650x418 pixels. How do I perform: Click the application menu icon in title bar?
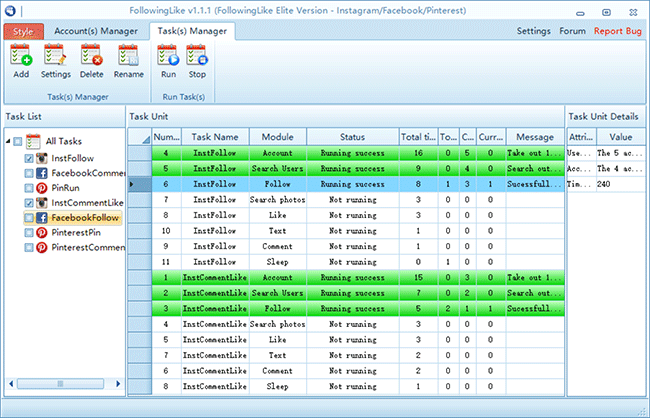(11, 9)
